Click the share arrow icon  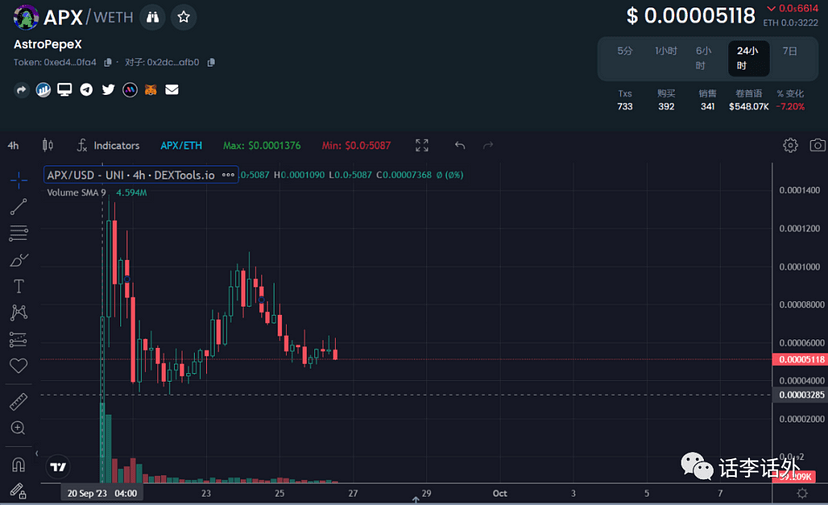coord(21,90)
